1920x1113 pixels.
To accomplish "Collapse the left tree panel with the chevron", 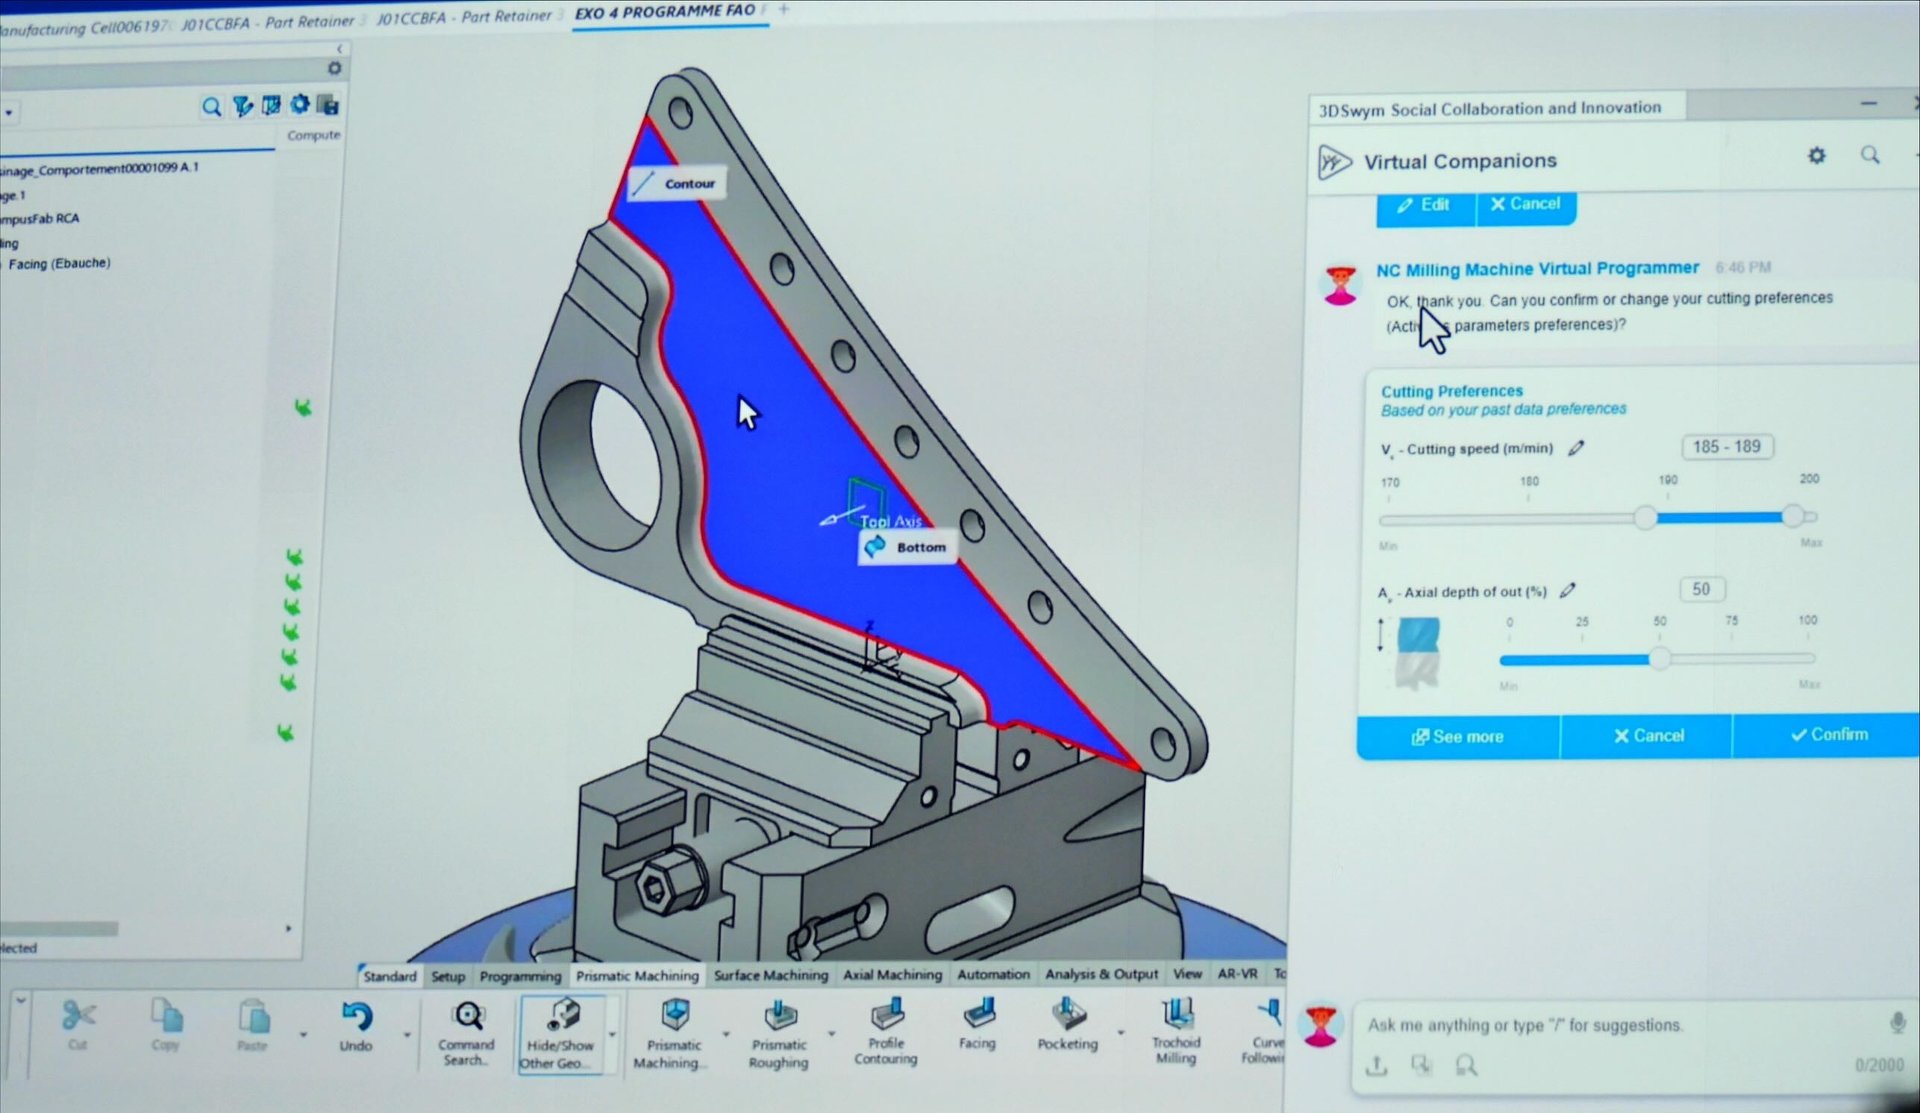I will pos(338,48).
